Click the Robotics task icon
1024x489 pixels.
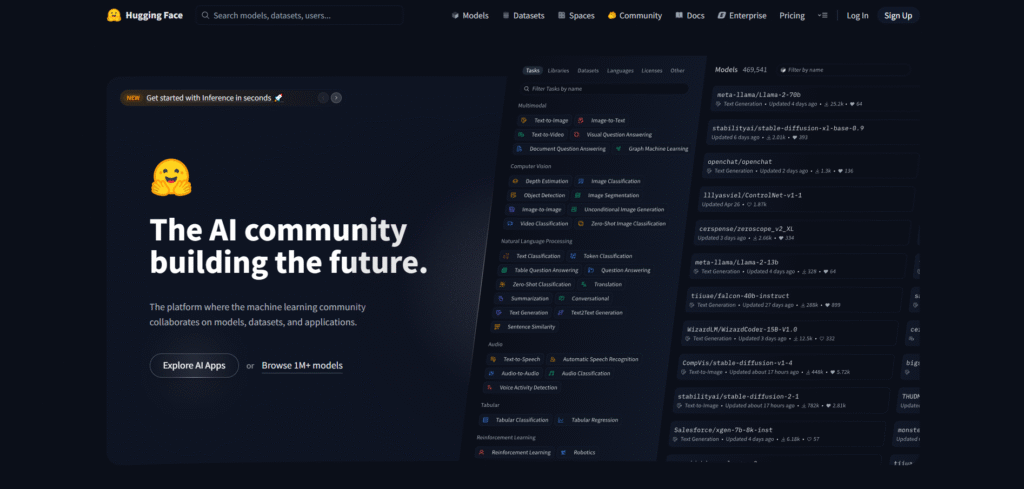(x=564, y=452)
